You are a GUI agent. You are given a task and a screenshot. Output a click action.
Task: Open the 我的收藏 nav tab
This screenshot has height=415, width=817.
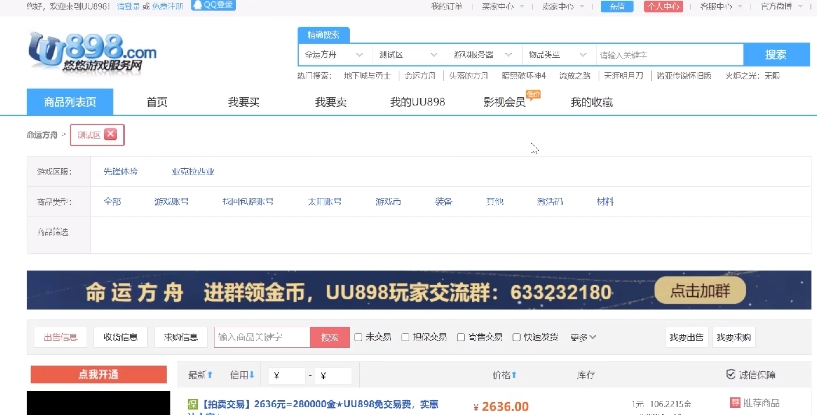[x=591, y=102]
